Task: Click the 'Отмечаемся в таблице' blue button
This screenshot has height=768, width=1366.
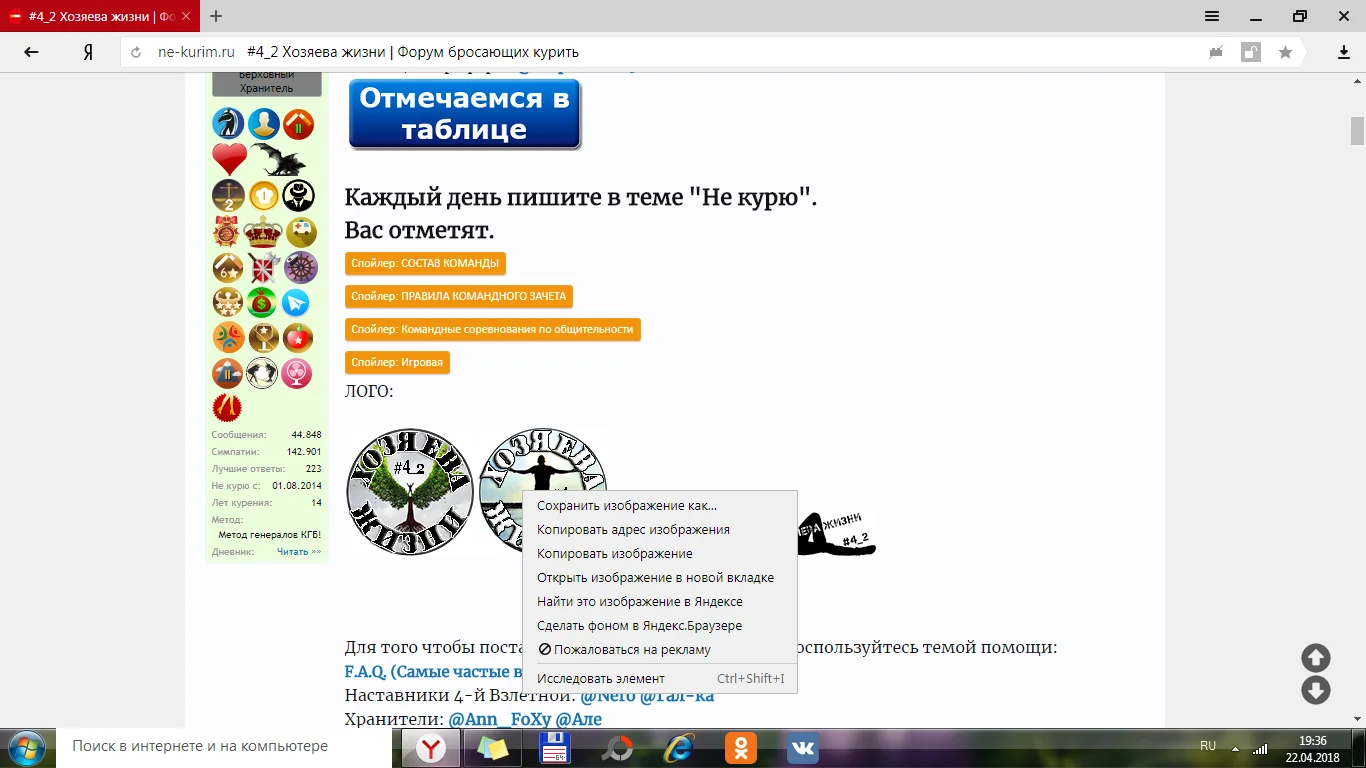Action: (465, 114)
